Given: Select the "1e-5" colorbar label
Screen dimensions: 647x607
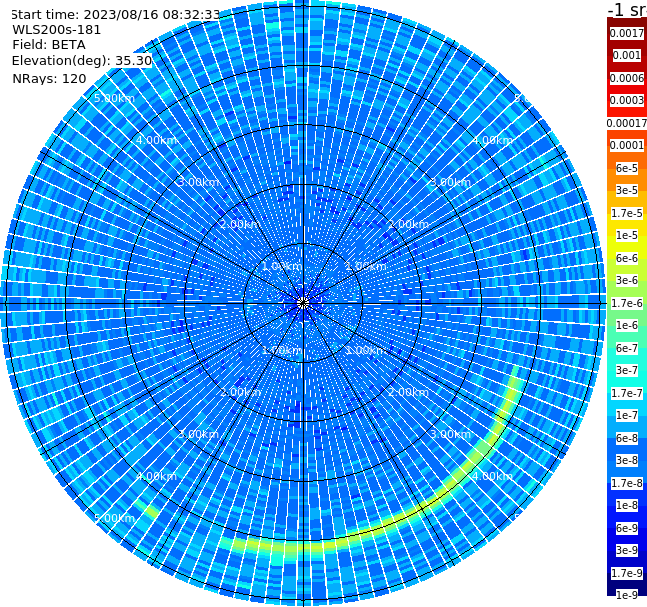Looking at the screenshot, I should (x=626, y=235).
